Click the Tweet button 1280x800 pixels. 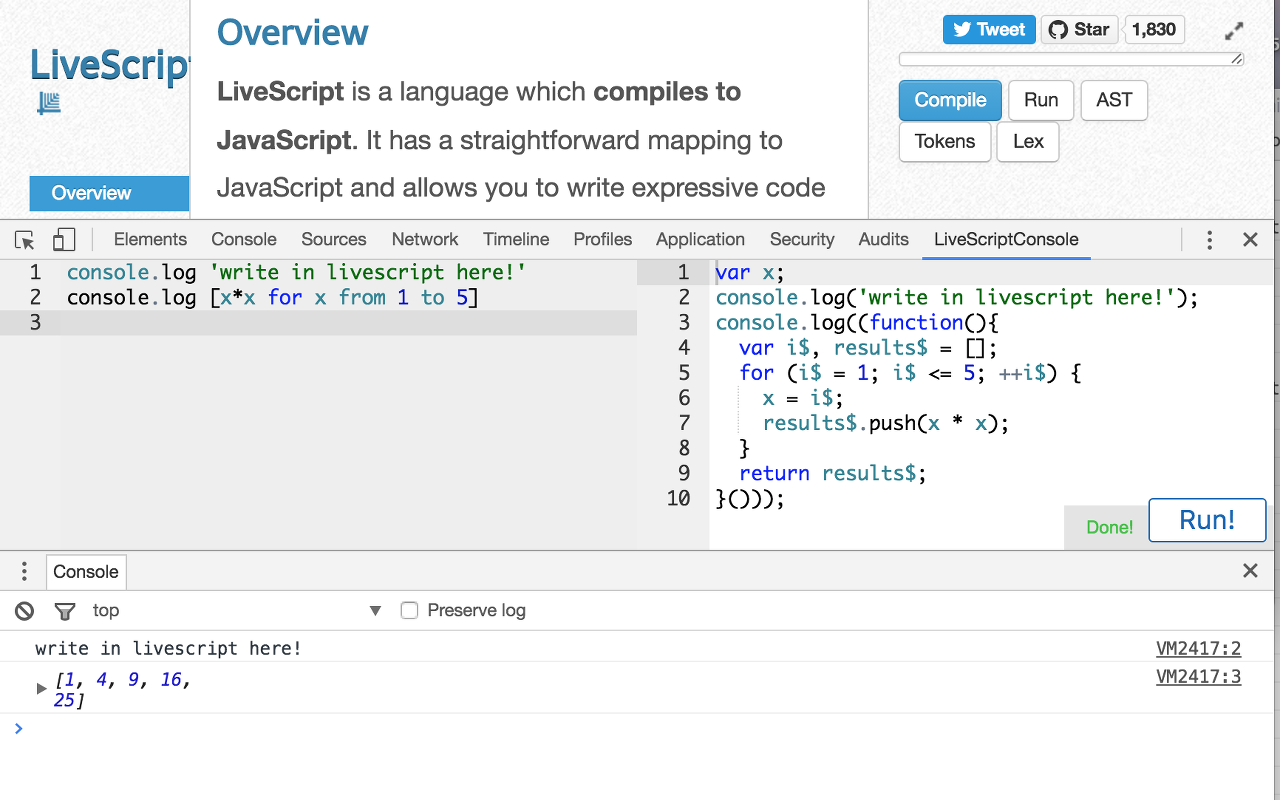988,30
